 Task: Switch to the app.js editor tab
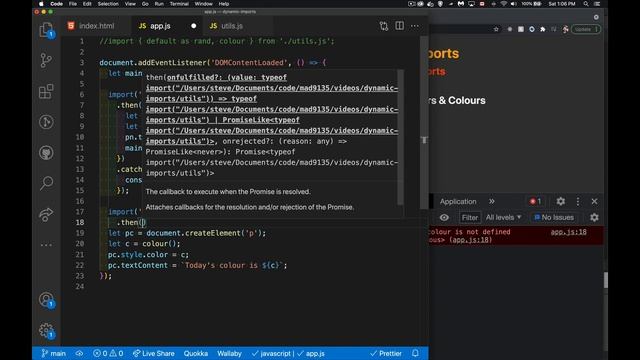pyautogui.click(x=160, y=26)
